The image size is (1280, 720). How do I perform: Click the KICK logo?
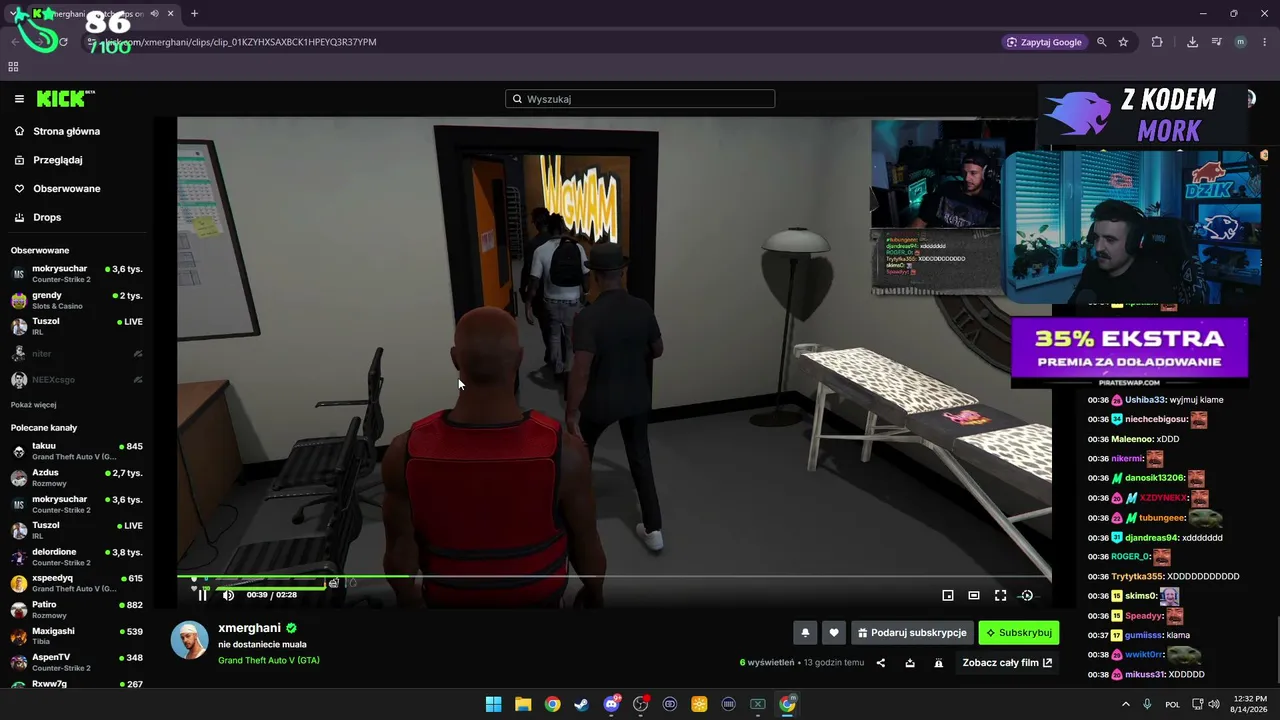click(x=65, y=99)
